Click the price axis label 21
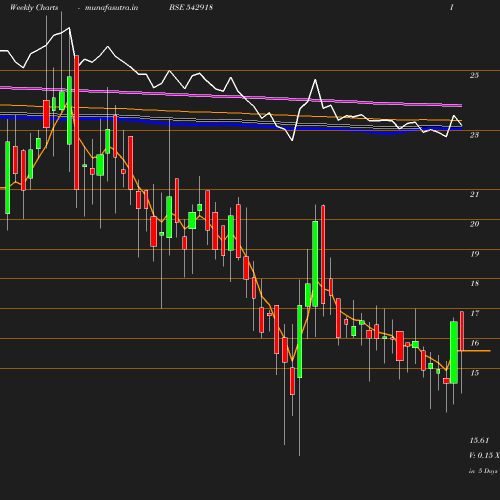This screenshot has height=500, width=500. [x=474, y=194]
